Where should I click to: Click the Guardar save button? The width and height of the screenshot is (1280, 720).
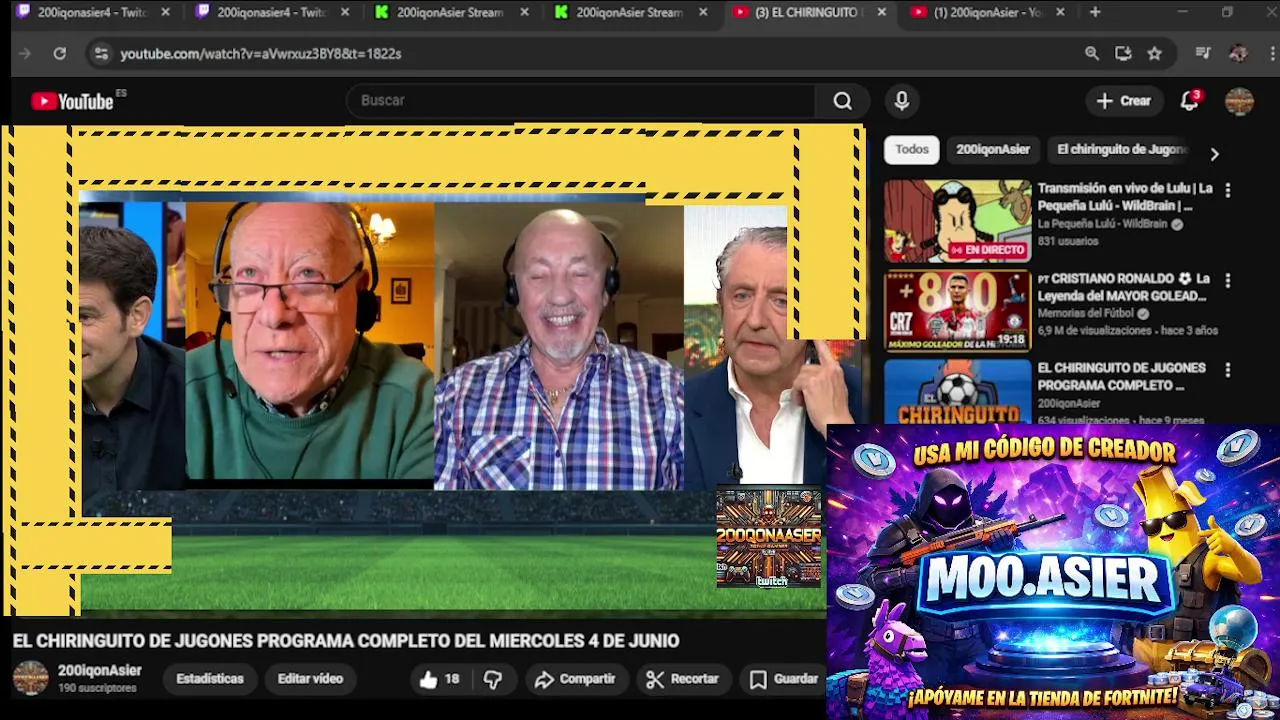[785, 680]
